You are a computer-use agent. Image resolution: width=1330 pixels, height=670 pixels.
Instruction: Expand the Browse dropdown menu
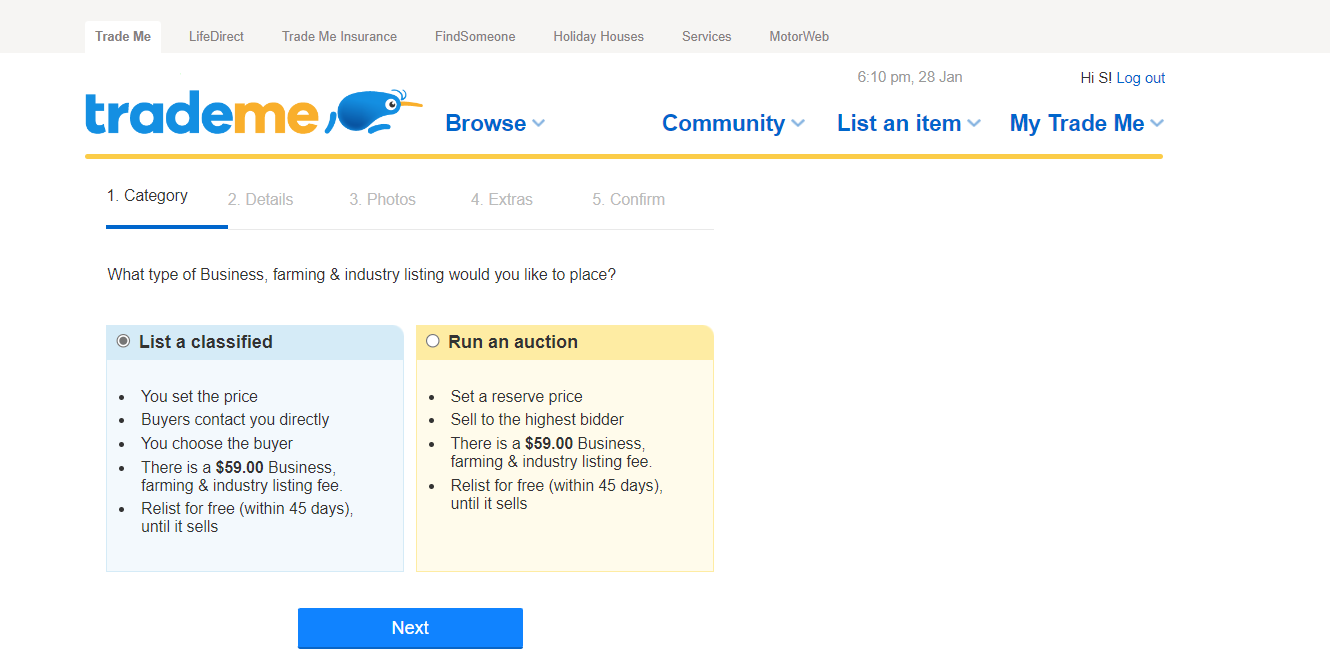(x=495, y=123)
